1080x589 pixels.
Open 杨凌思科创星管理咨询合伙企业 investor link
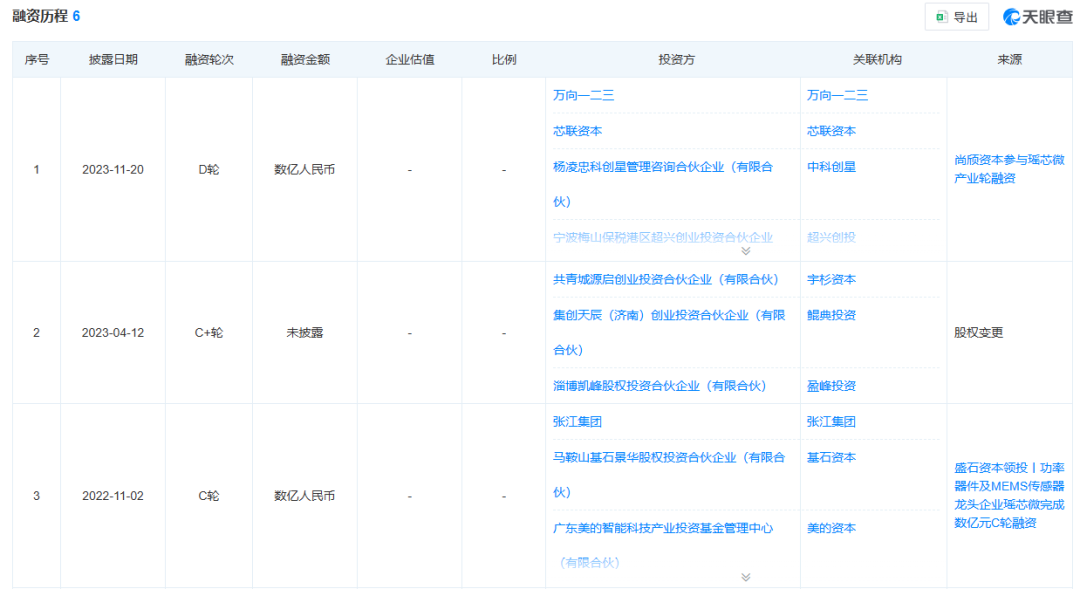tap(662, 167)
